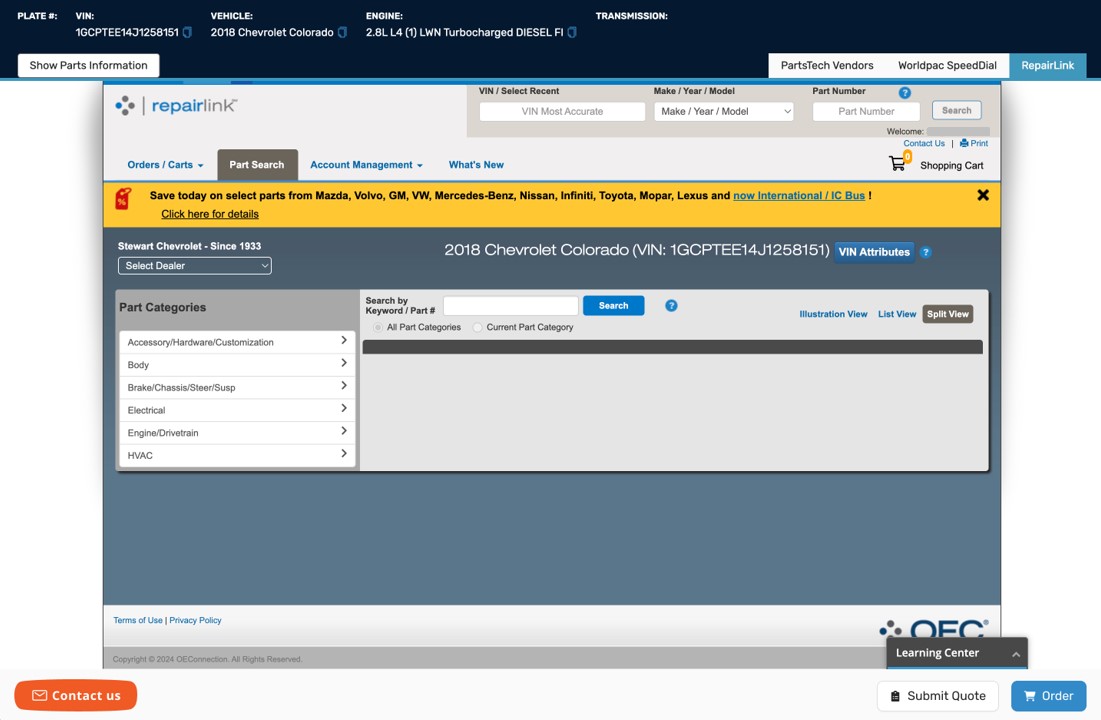Open the shopping cart icon
The height and width of the screenshot is (720, 1101).
click(897, 163)
